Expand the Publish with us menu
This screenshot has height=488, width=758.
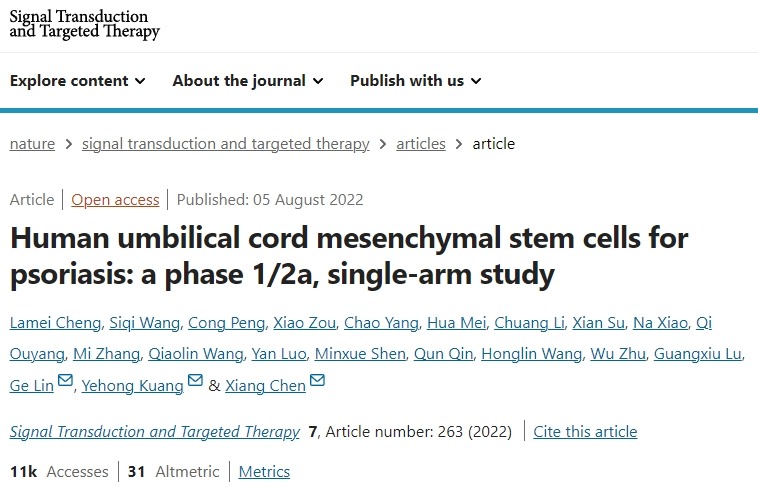415,81
